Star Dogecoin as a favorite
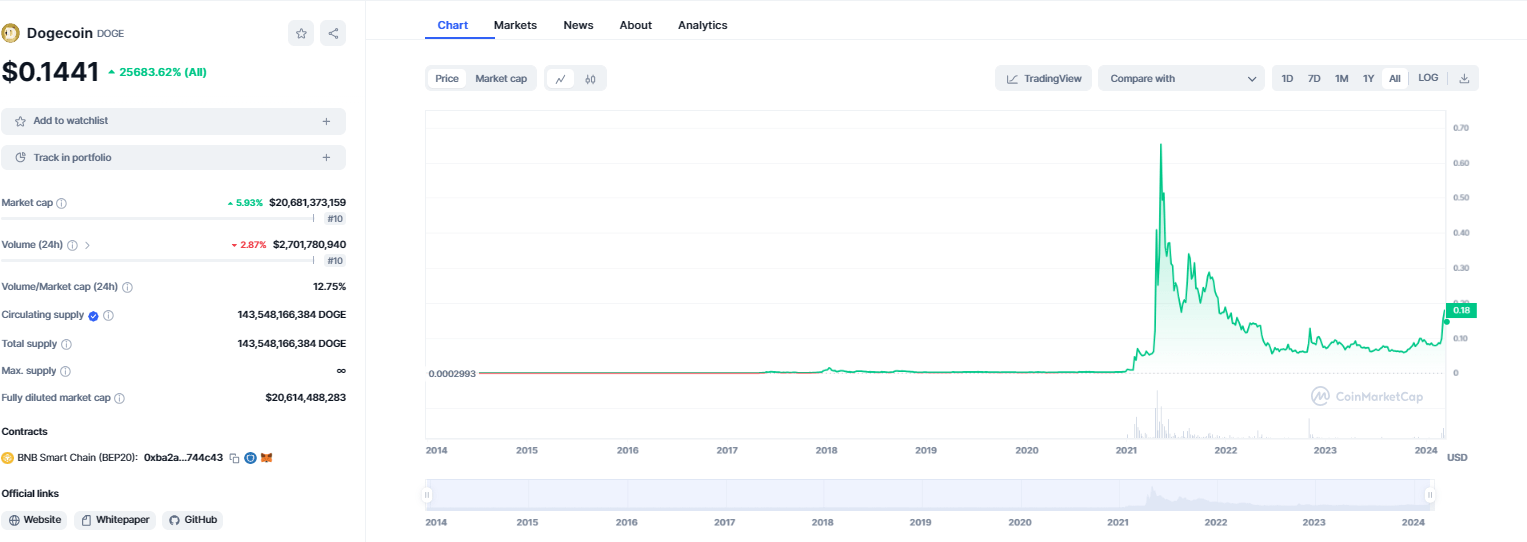The width and height of the screenshot is (1527, 542). [301, 33]
